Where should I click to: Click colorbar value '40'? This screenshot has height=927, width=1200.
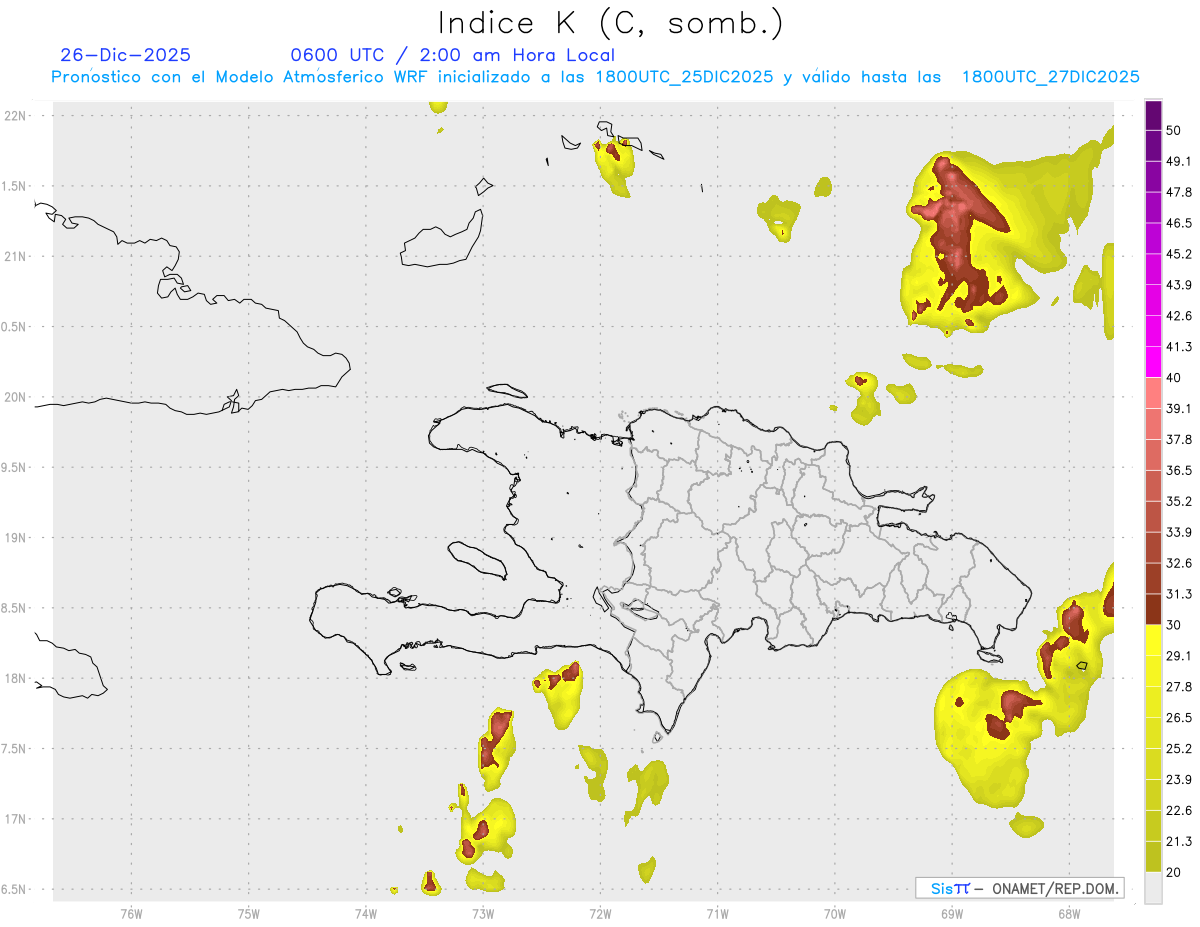(1174, 378)
